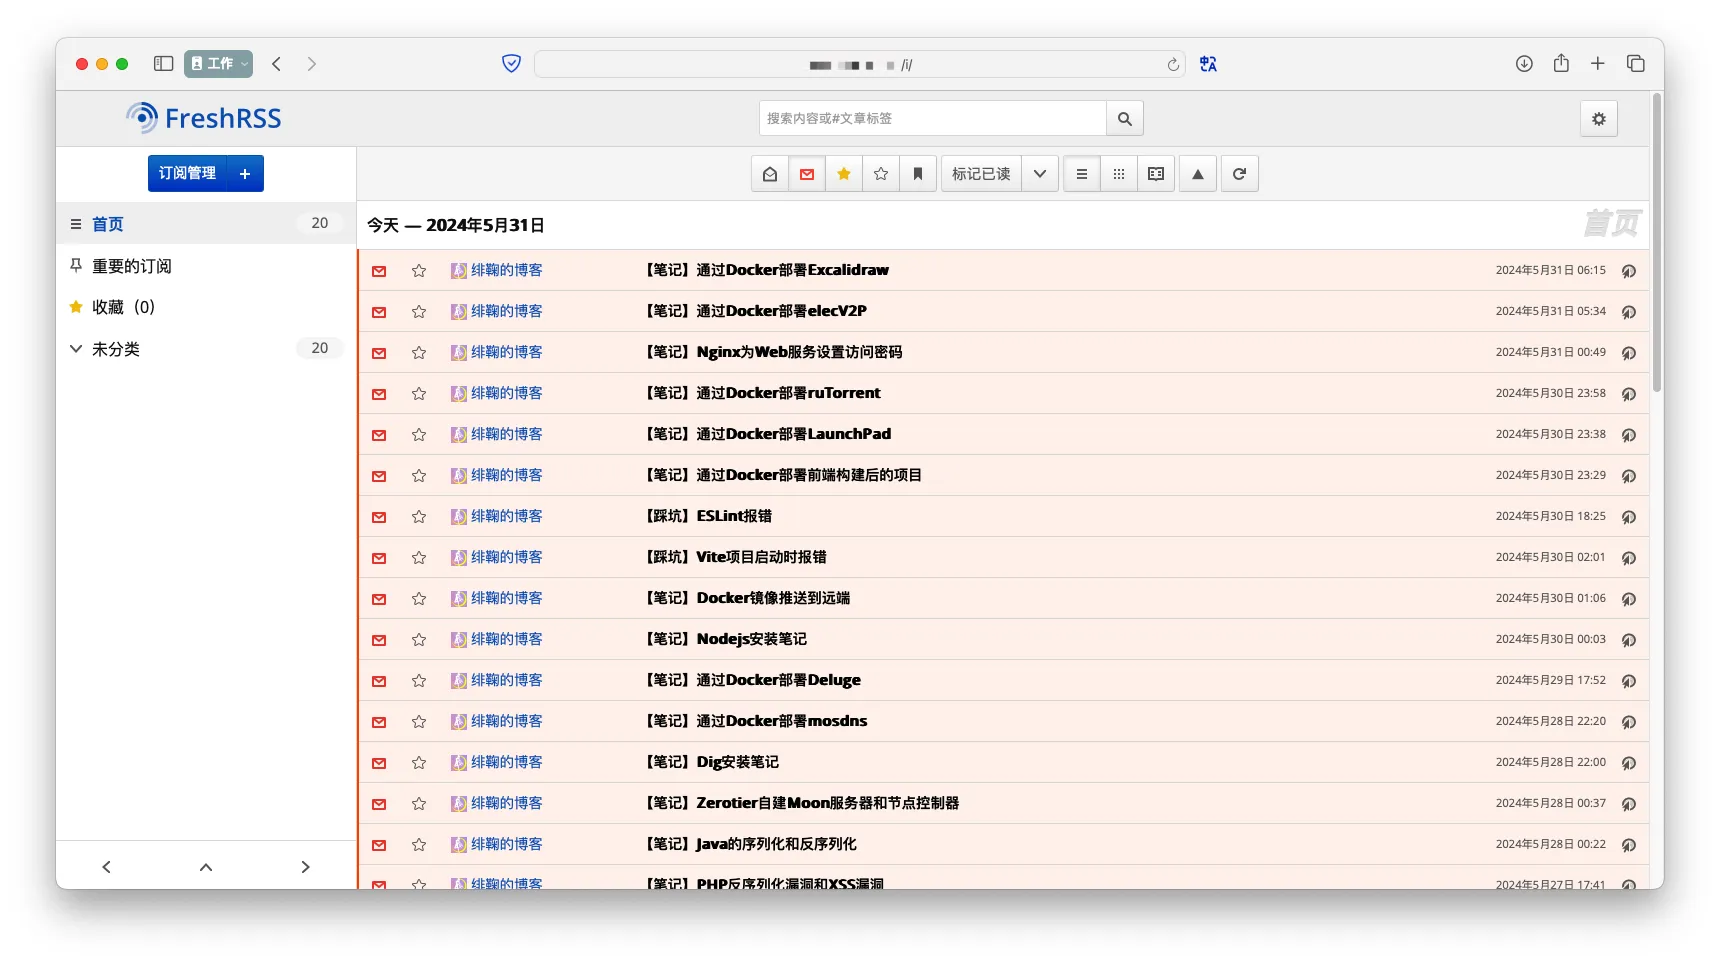Screen dimensions: 1720x963
Task: Refresh feeds with the reload icon
Action: 1239,174
